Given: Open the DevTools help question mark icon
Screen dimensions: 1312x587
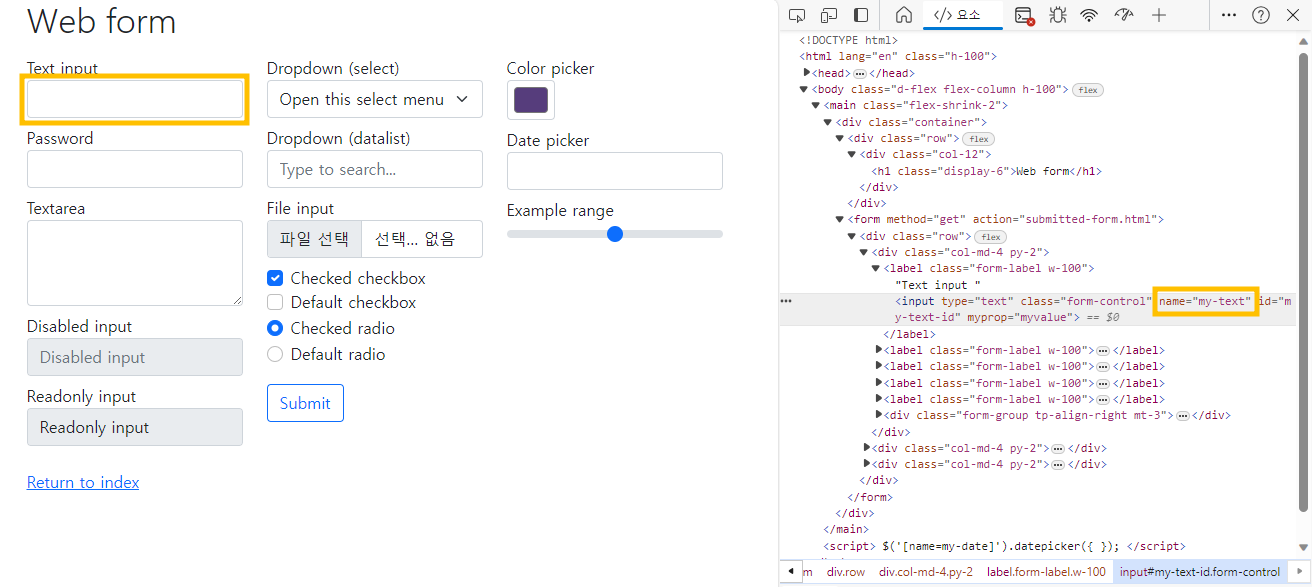Looking at the screenshot, I should 1261,15.
